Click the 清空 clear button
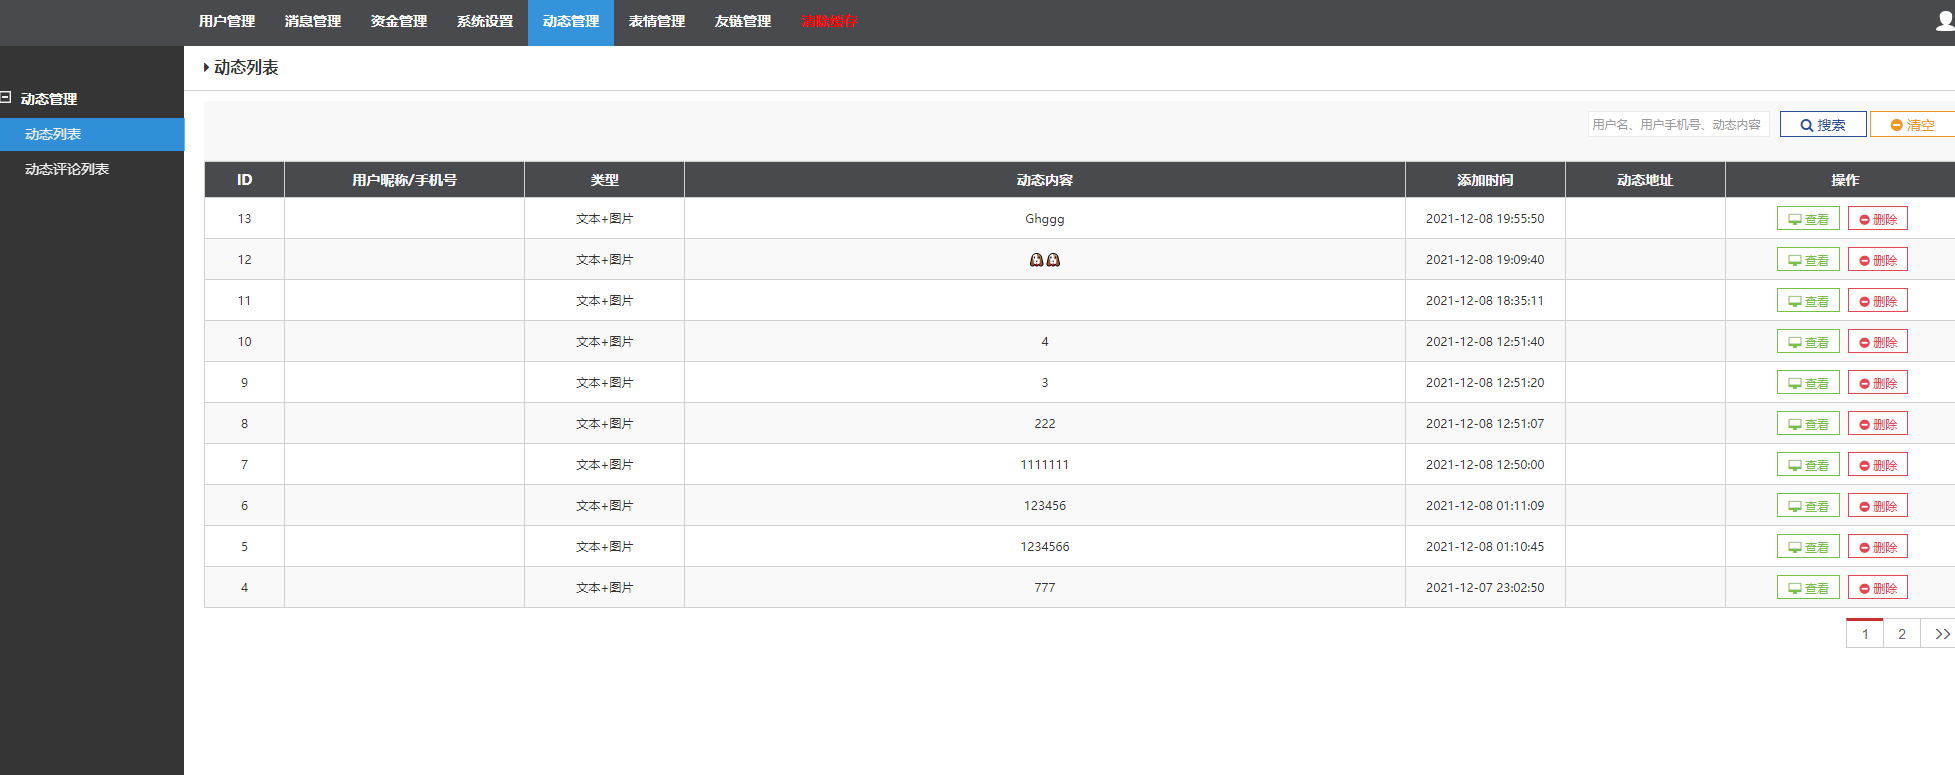Viewport: 1955px width, 775px height. point(1911,125)
